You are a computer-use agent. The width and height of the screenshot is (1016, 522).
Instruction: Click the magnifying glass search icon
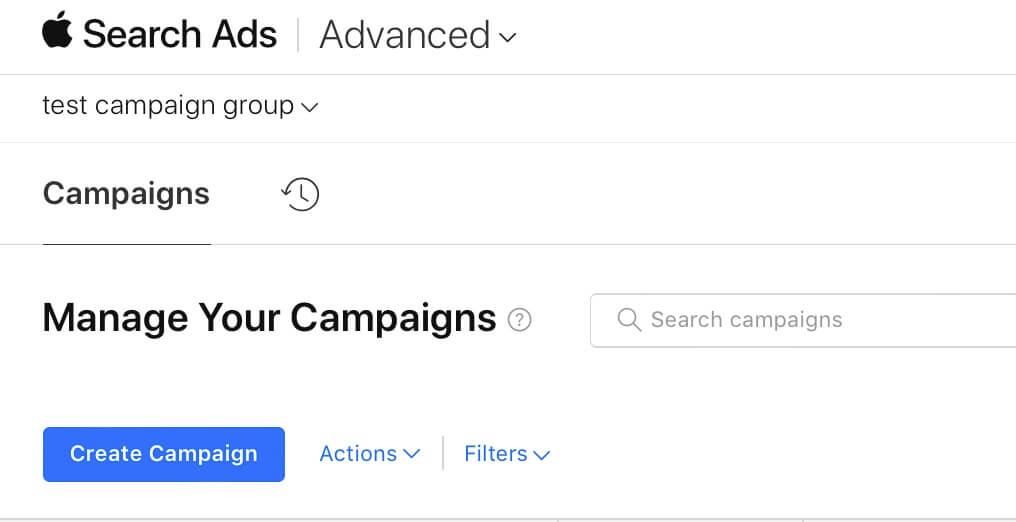[x=629, y=320]
